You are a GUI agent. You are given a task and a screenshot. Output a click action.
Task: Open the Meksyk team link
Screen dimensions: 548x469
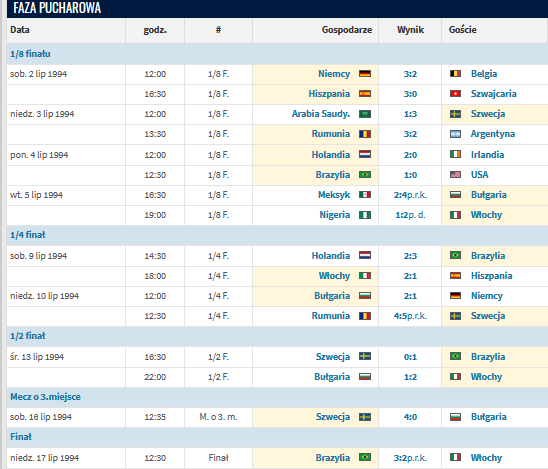[x=334, y=195]
